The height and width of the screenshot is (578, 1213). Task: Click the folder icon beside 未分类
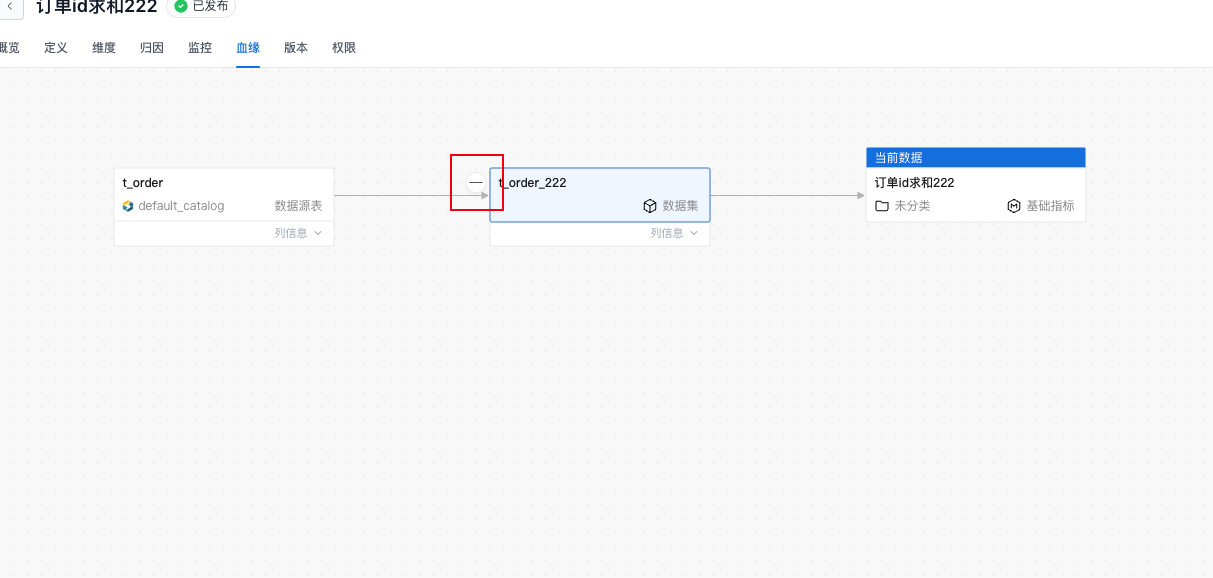click(x=882, y=206)
